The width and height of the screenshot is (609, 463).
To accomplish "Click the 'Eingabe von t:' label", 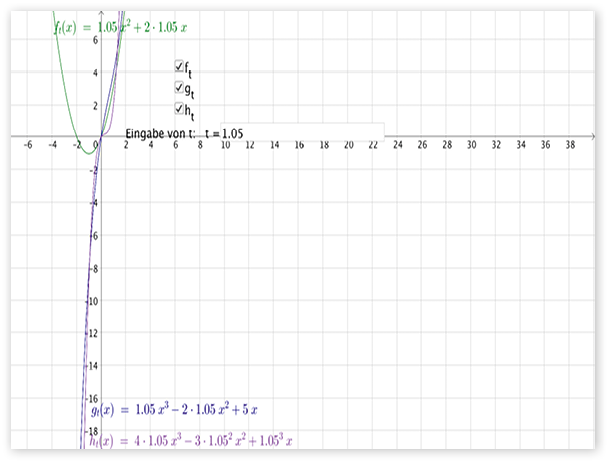I will point(160,133).
